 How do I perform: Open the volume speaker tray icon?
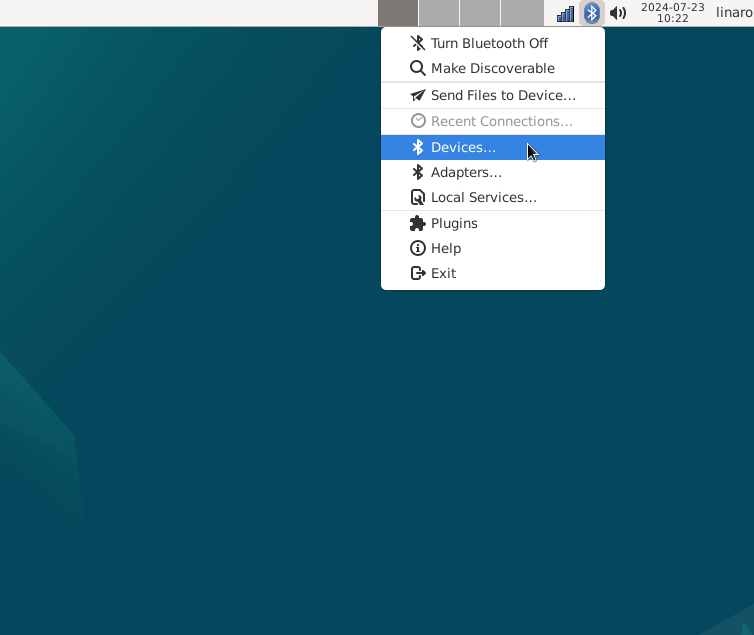[618, 13]
